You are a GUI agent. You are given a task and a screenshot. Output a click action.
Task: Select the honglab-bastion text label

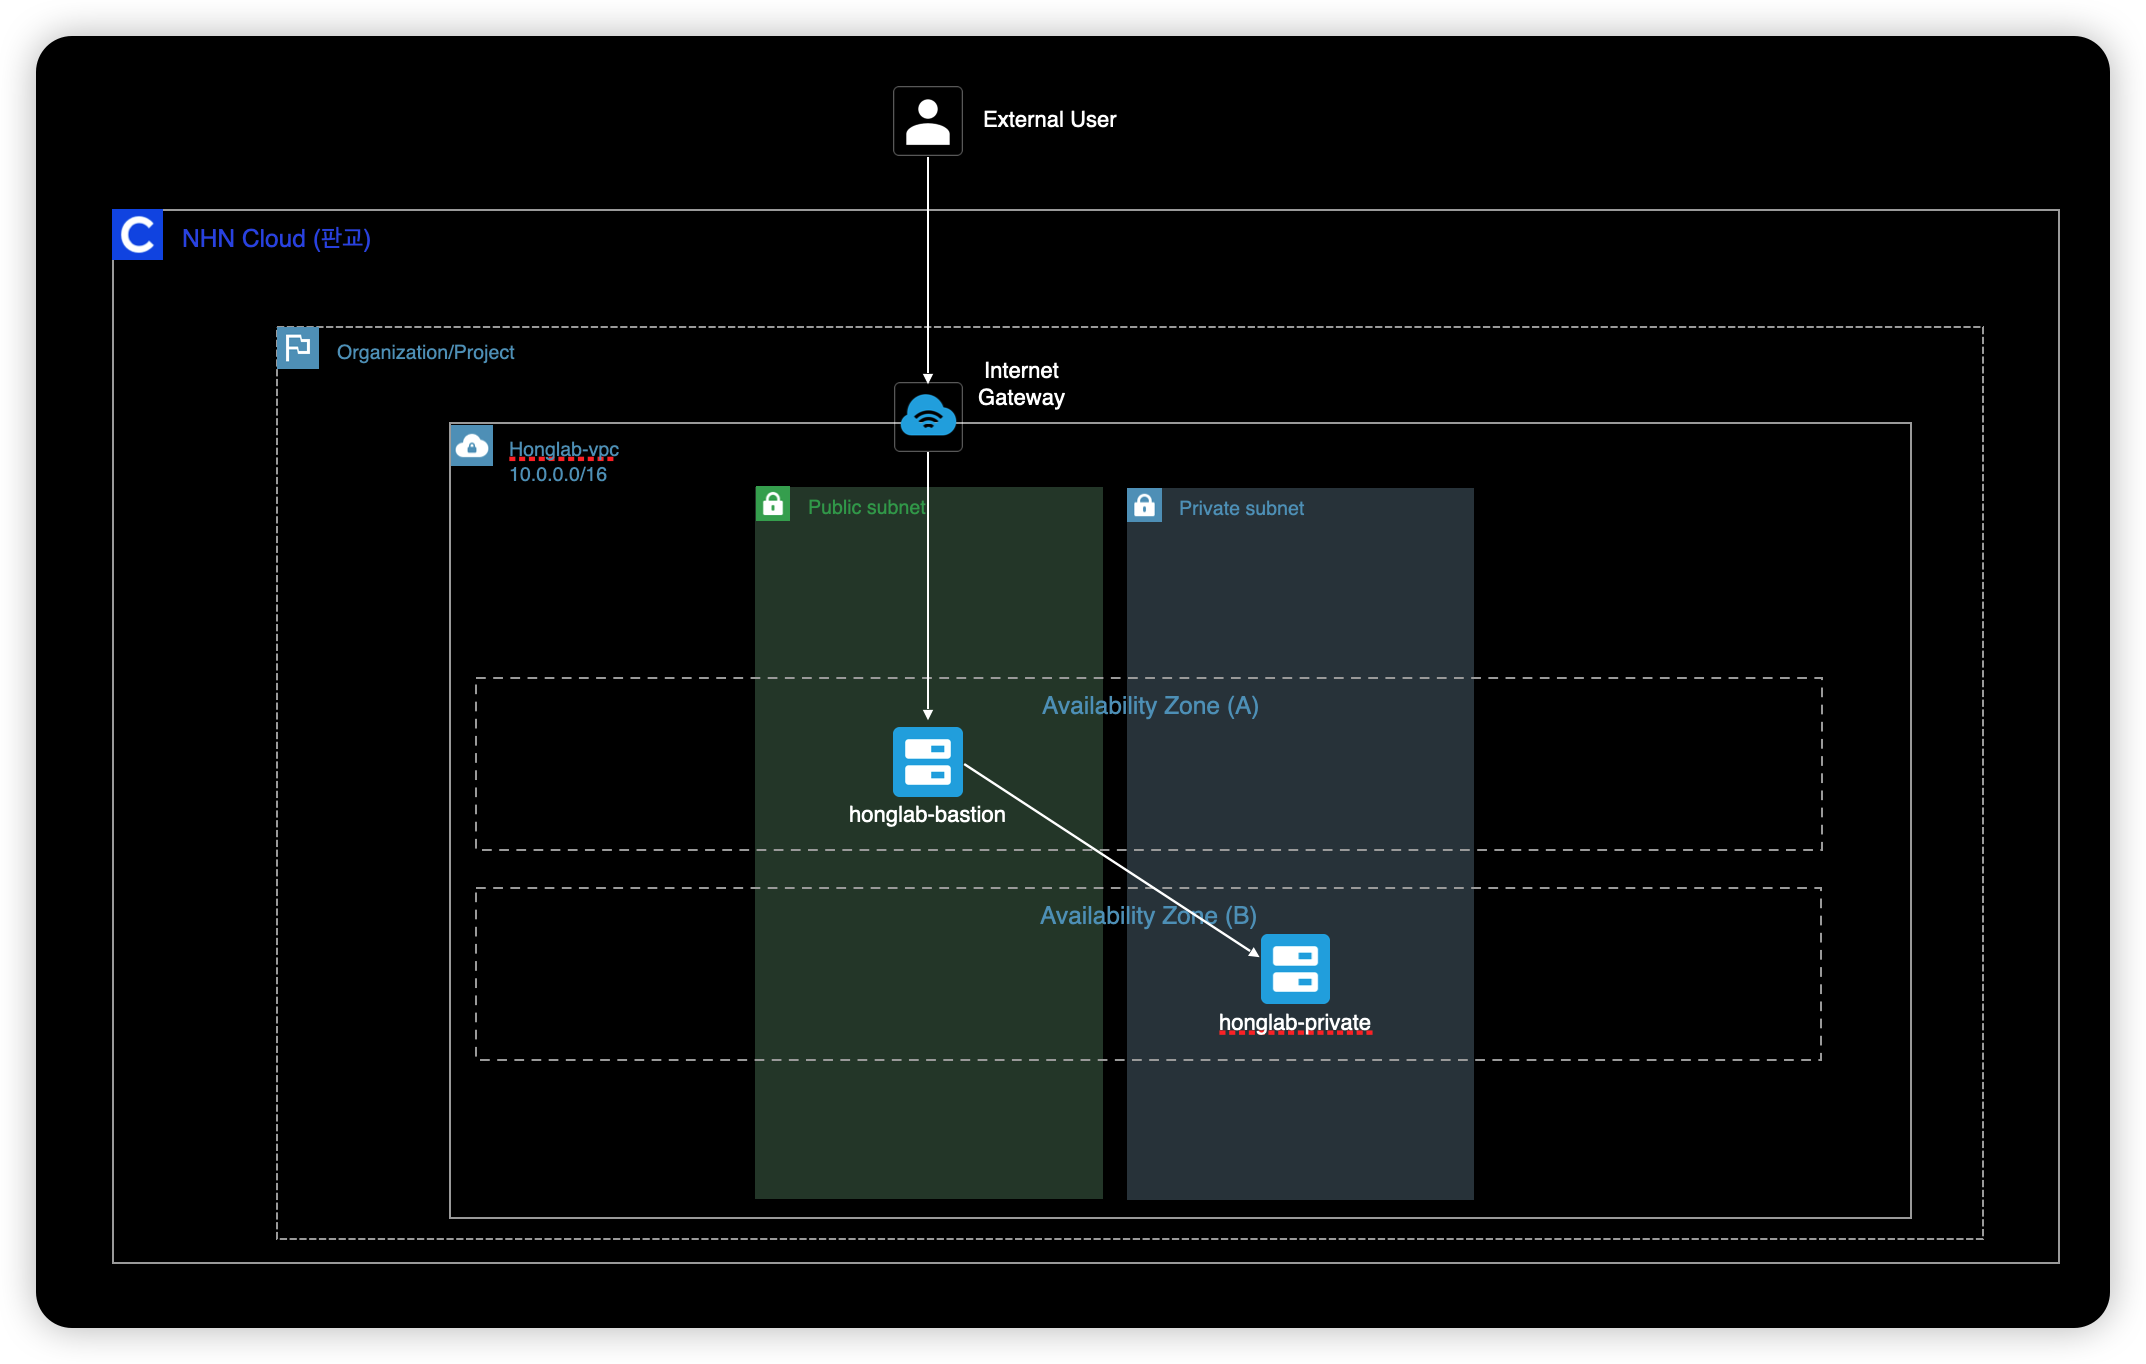(x=926, y=814)
